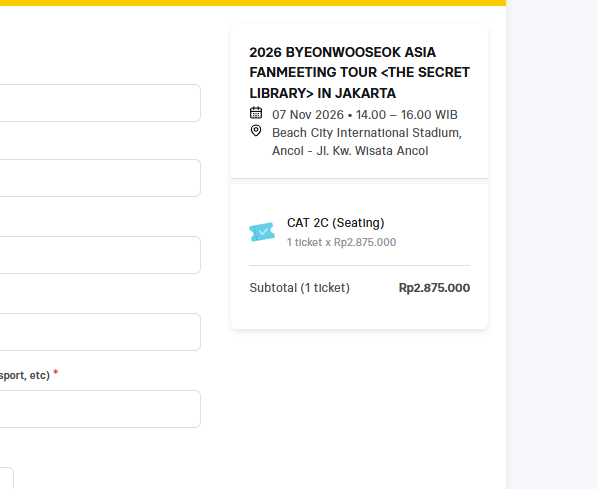Click the Subtotal (1 ticket) label
Viewport: 597px width, 489px height.
[300, 288]
